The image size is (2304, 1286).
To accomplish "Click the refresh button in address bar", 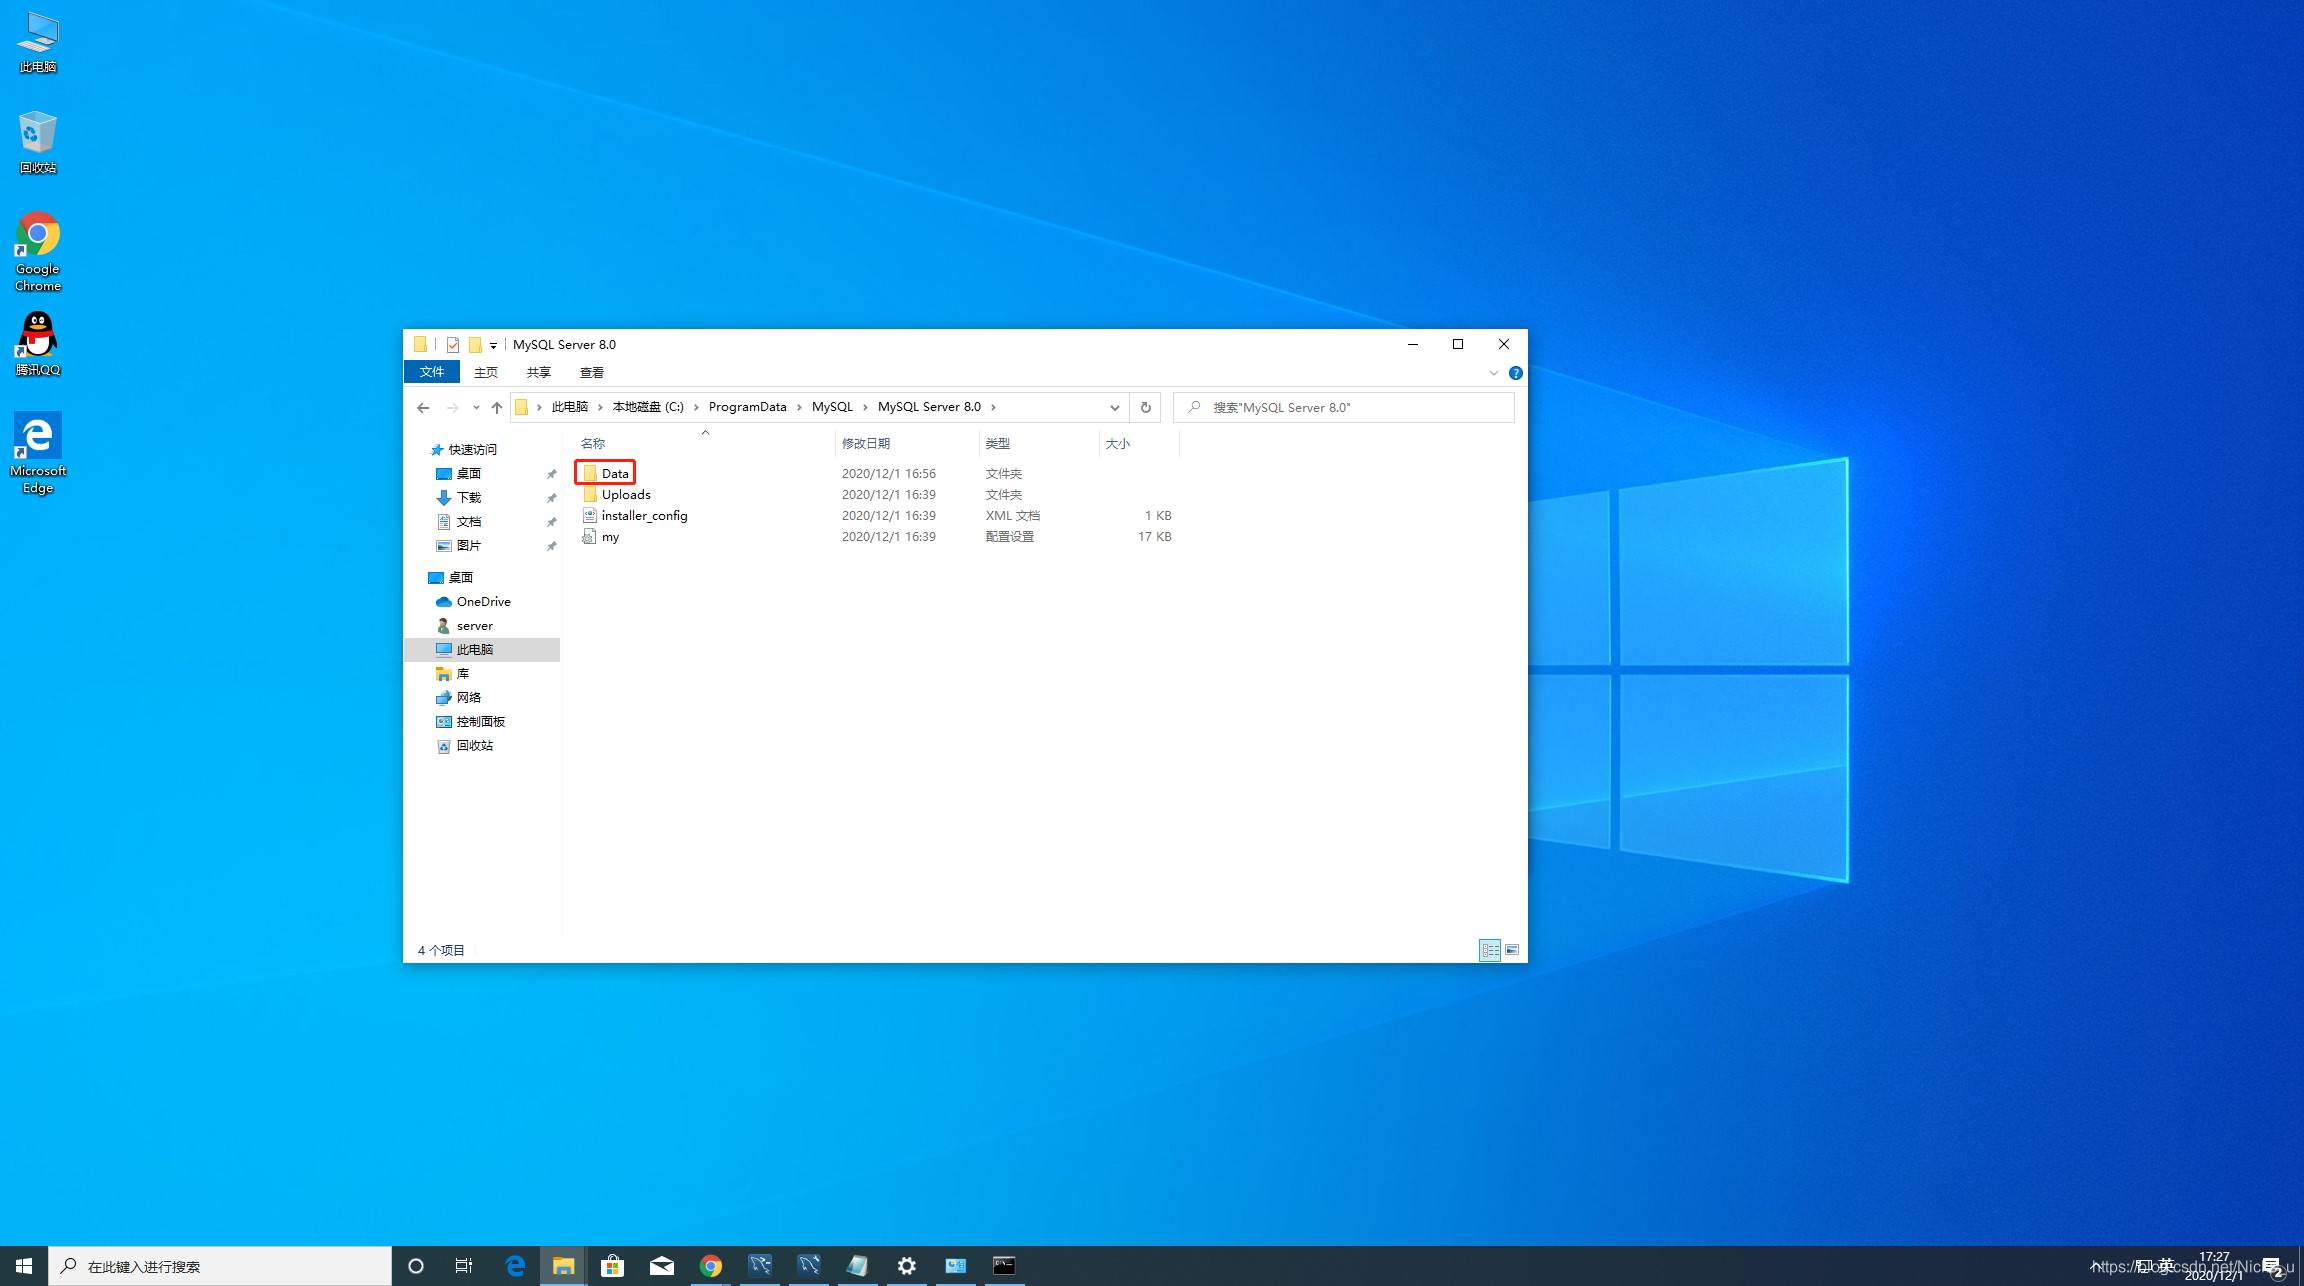I will click(1145, 407).
